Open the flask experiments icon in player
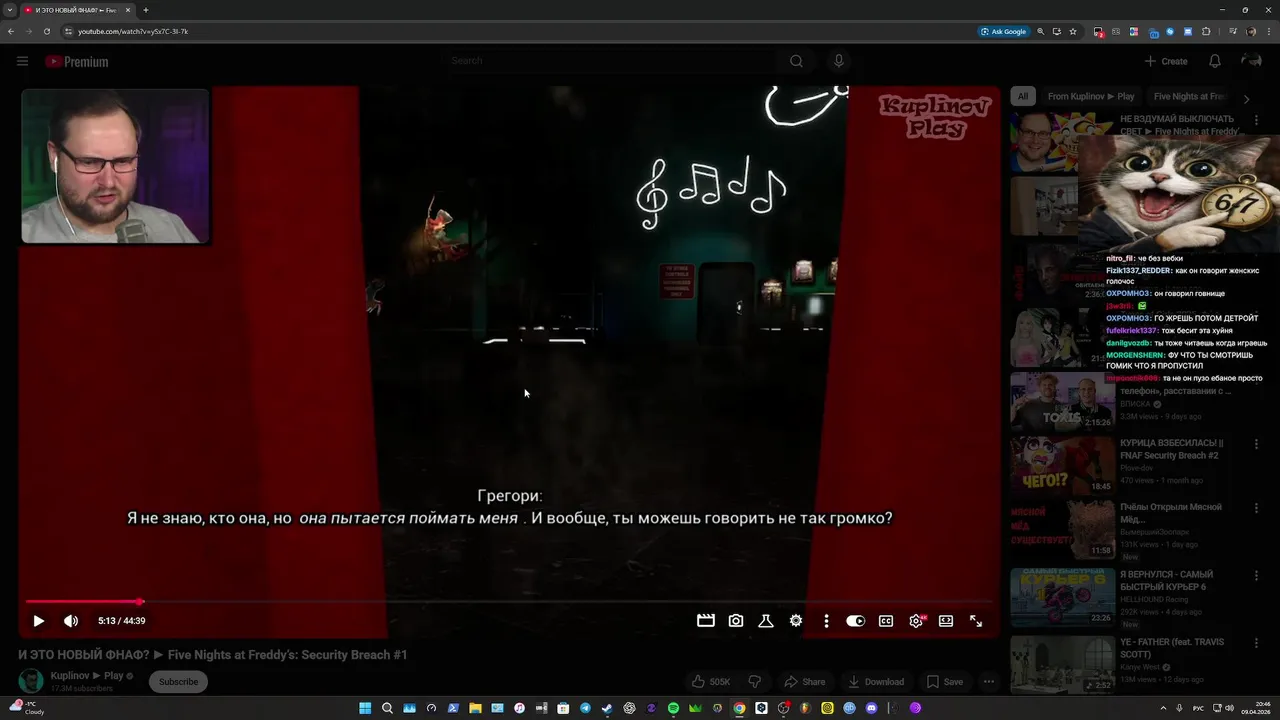Viewport: 1280px width, 720px height. tap(766, 621)
